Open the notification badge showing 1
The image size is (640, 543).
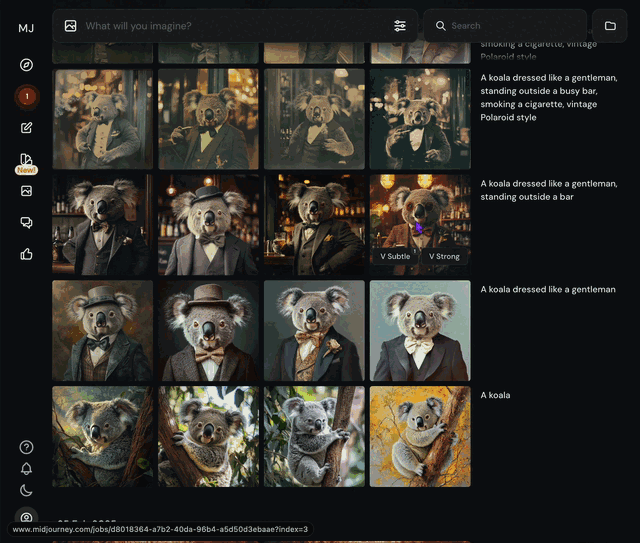point(27,97)
